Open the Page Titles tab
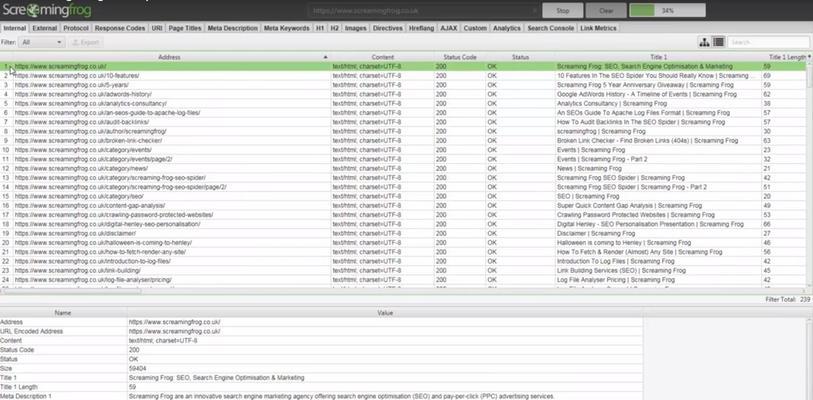This screenshot has height=400, width=813. 185,29
